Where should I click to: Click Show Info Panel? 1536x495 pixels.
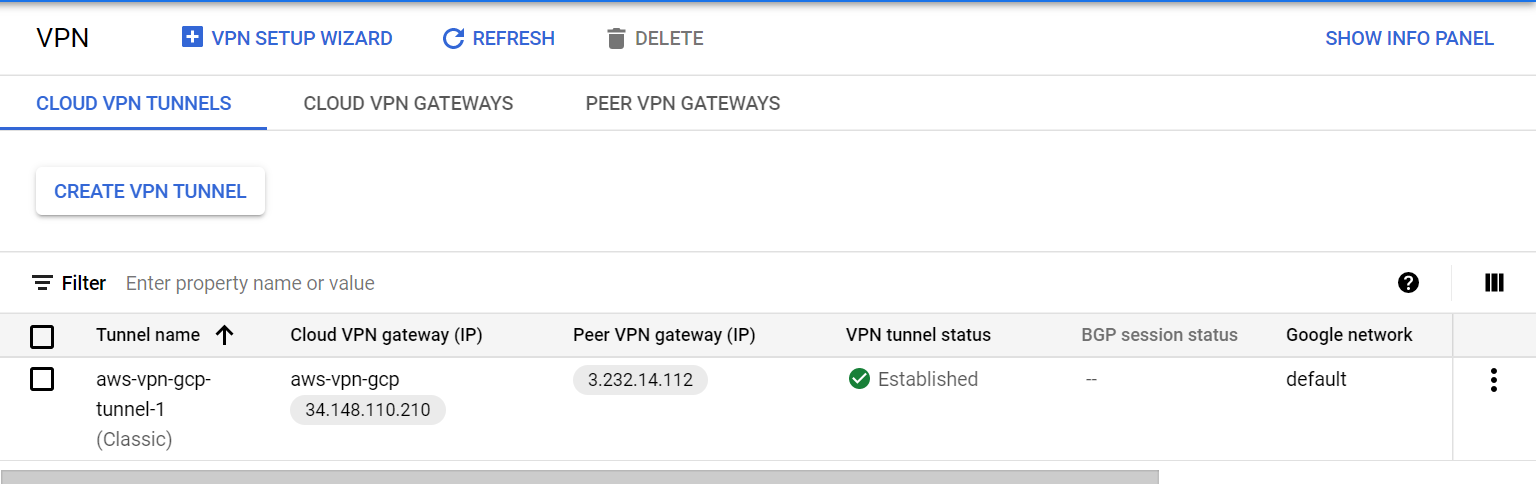tap(1409, 39)
